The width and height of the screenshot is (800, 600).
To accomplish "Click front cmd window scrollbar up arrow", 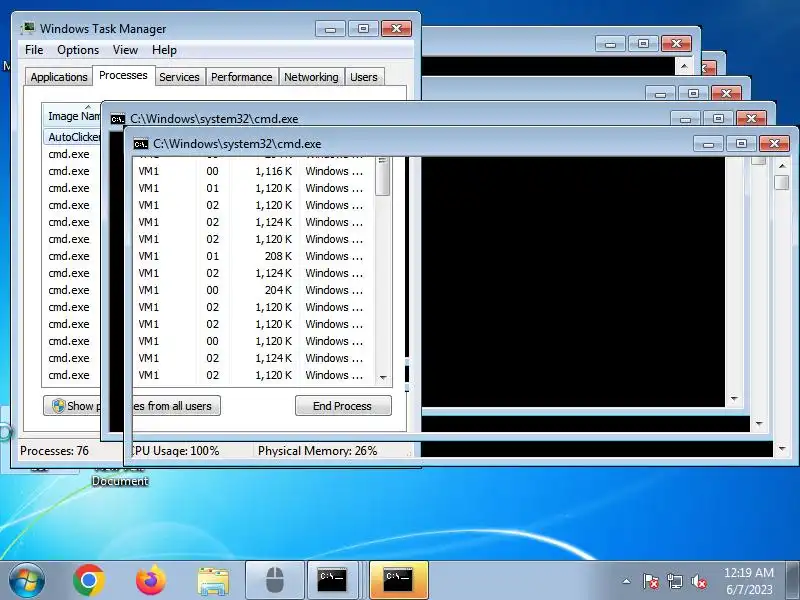I will coord(782,166).
